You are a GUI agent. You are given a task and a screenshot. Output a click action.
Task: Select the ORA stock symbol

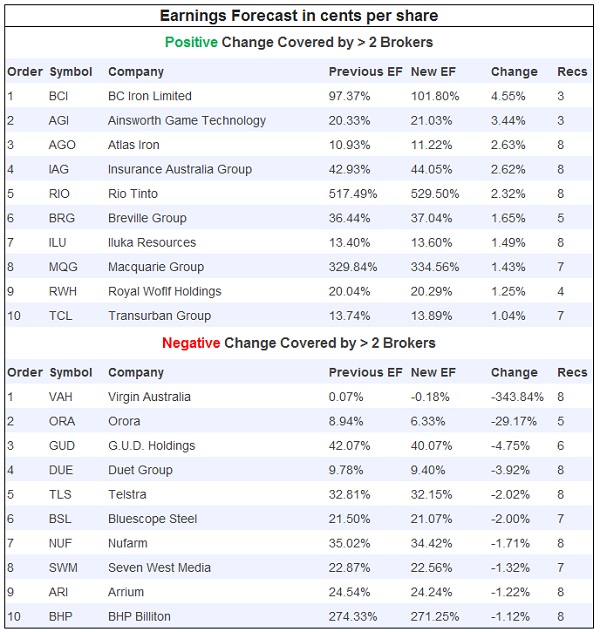pyautogui.click(x=61, y=421)
